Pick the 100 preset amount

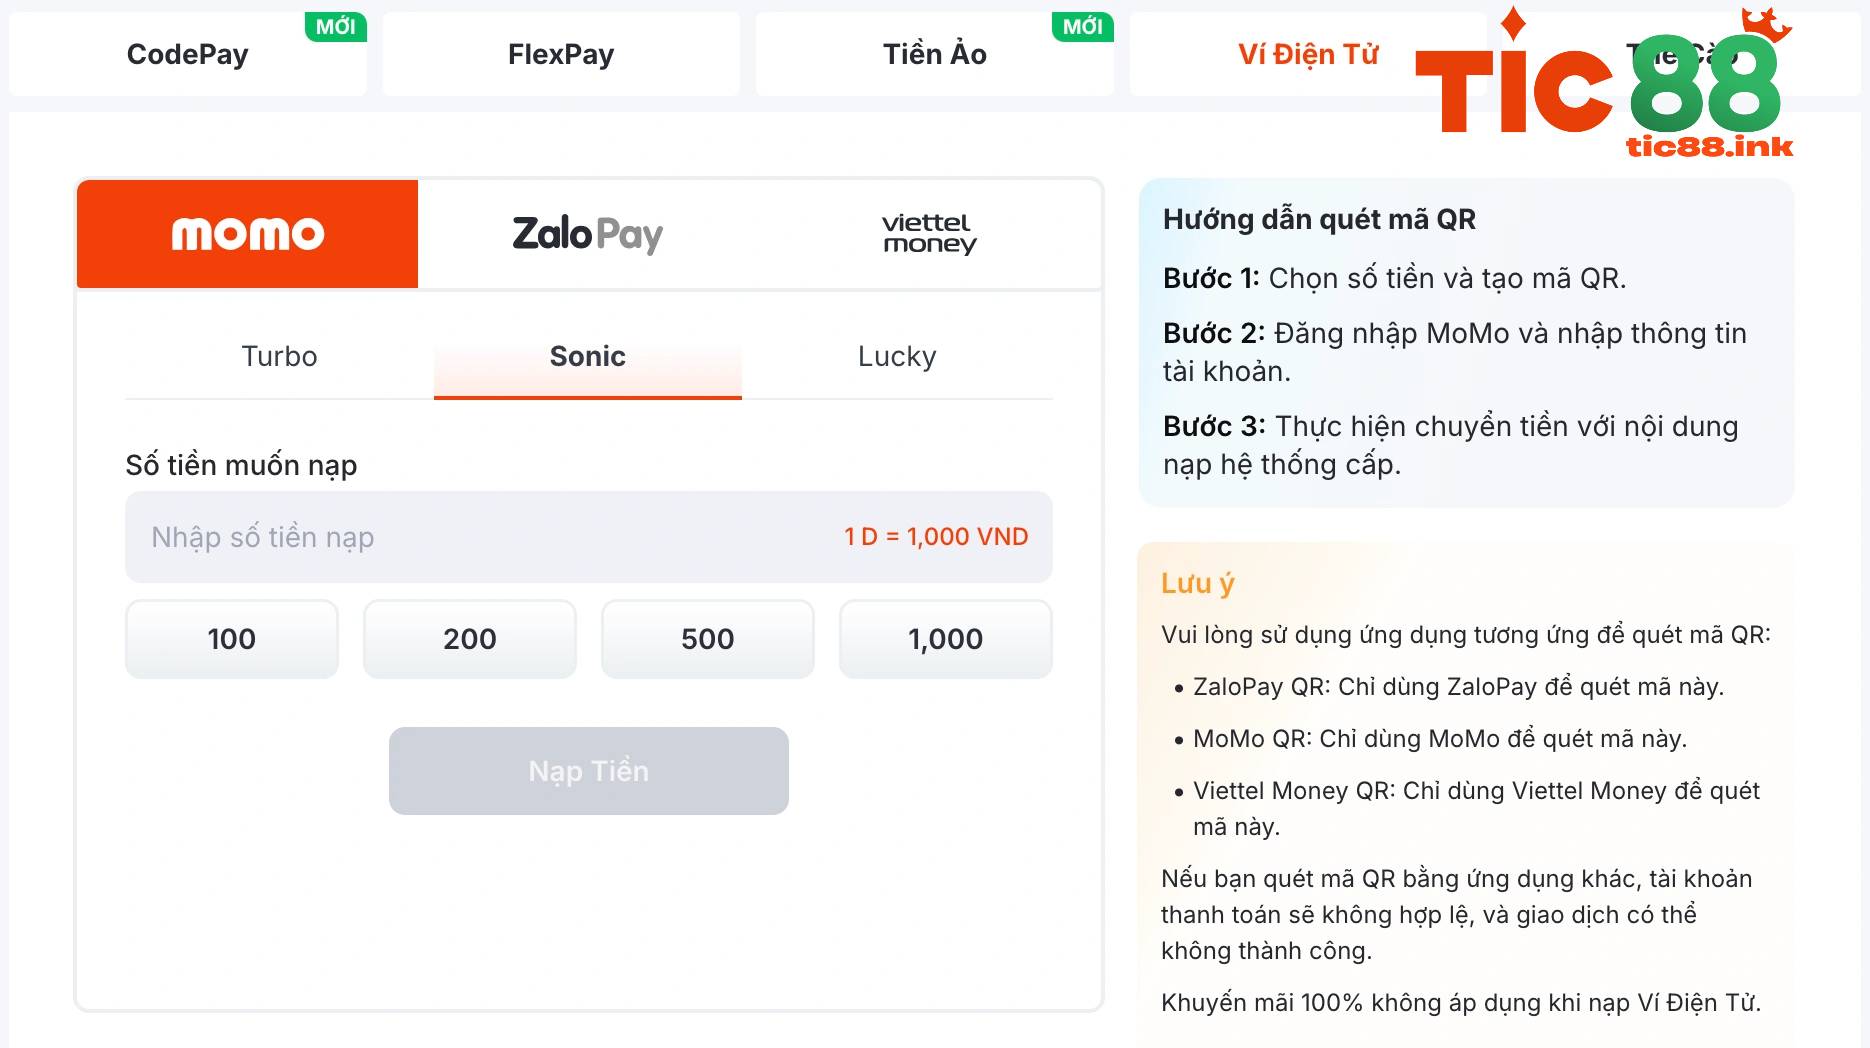232,639
